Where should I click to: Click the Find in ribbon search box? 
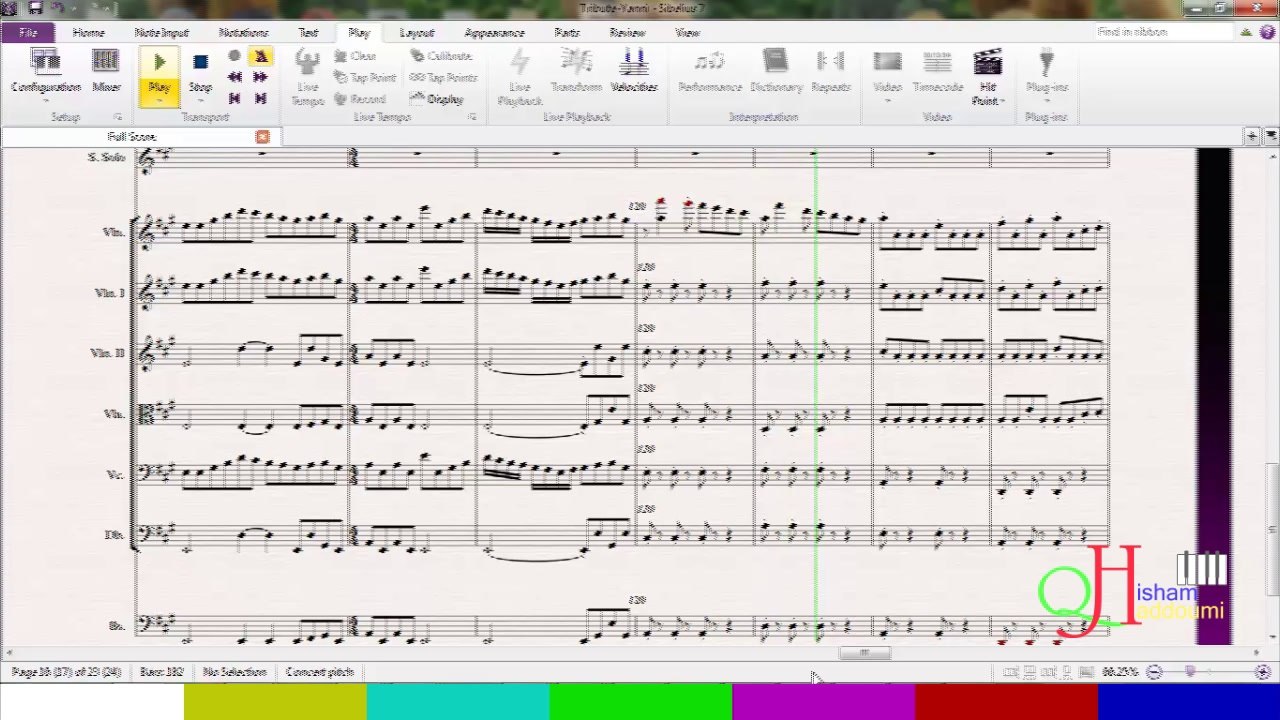(1164, 32)
